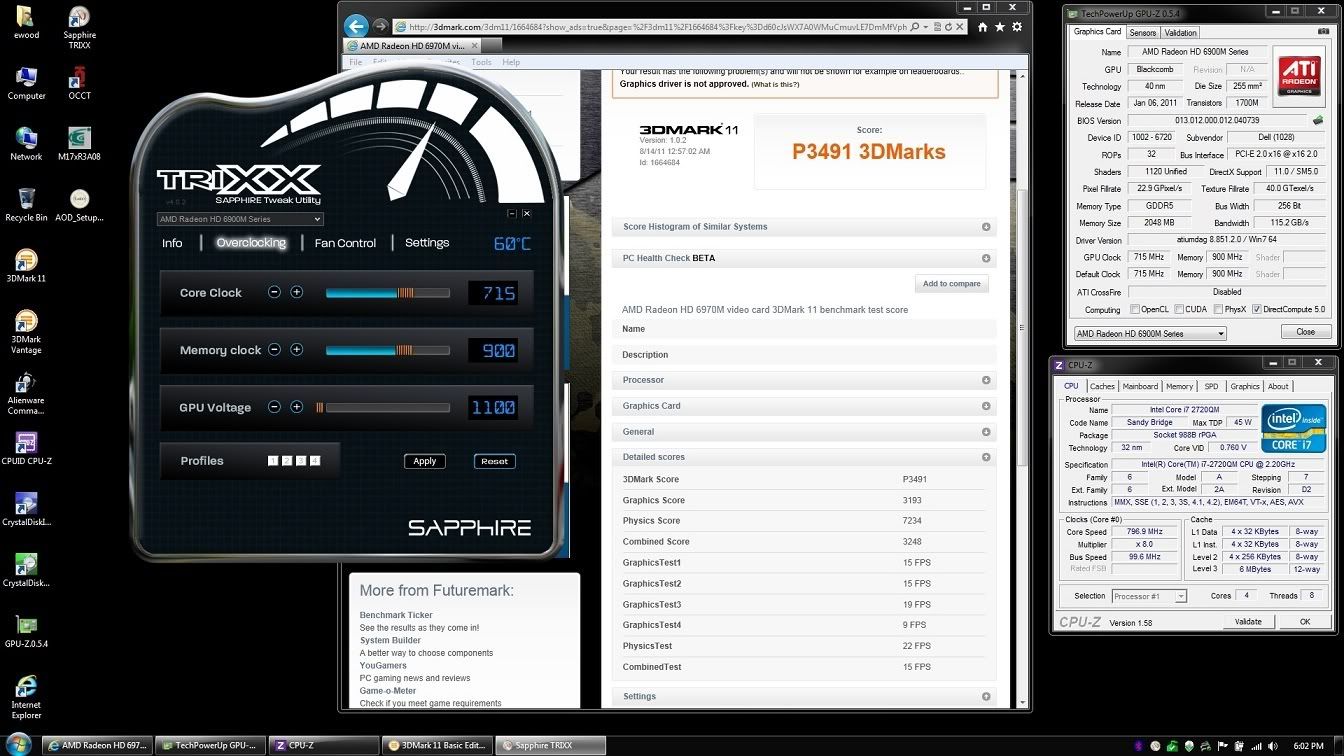Image resolution: width=1344 pixels, height=756 pixels.
Task: Click the browser back arrow button
Action: pyautogui.click(x=355, y=26)
